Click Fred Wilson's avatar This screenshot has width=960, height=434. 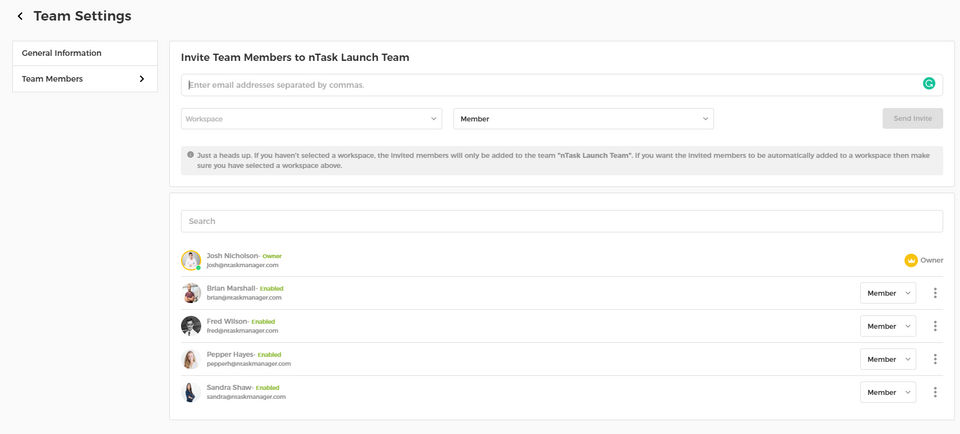(191, 326)
